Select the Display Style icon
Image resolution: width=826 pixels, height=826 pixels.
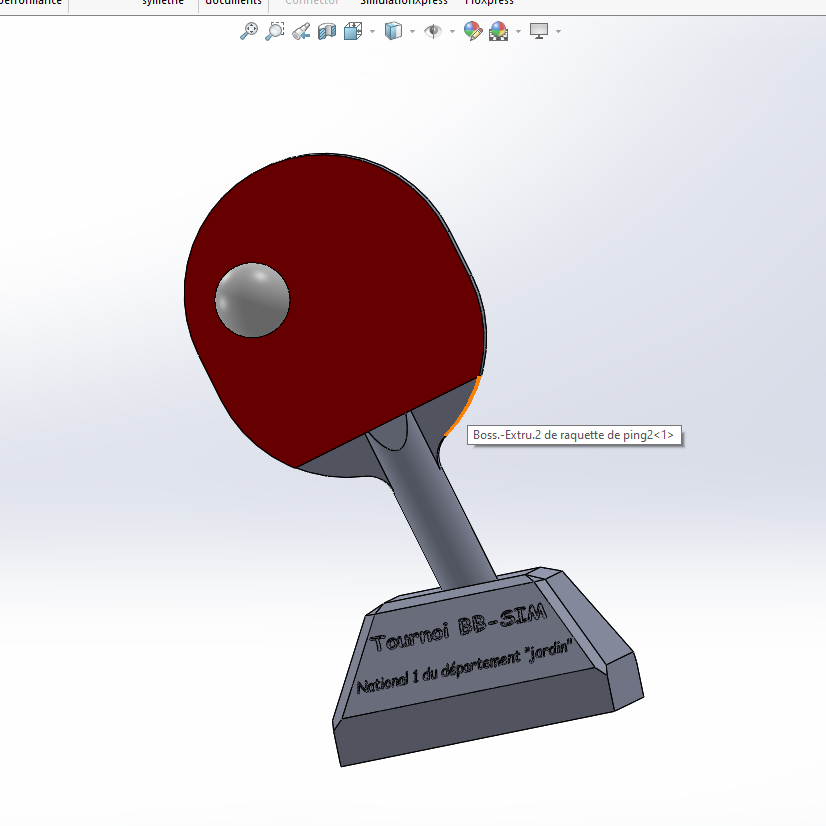coord(393,31)
